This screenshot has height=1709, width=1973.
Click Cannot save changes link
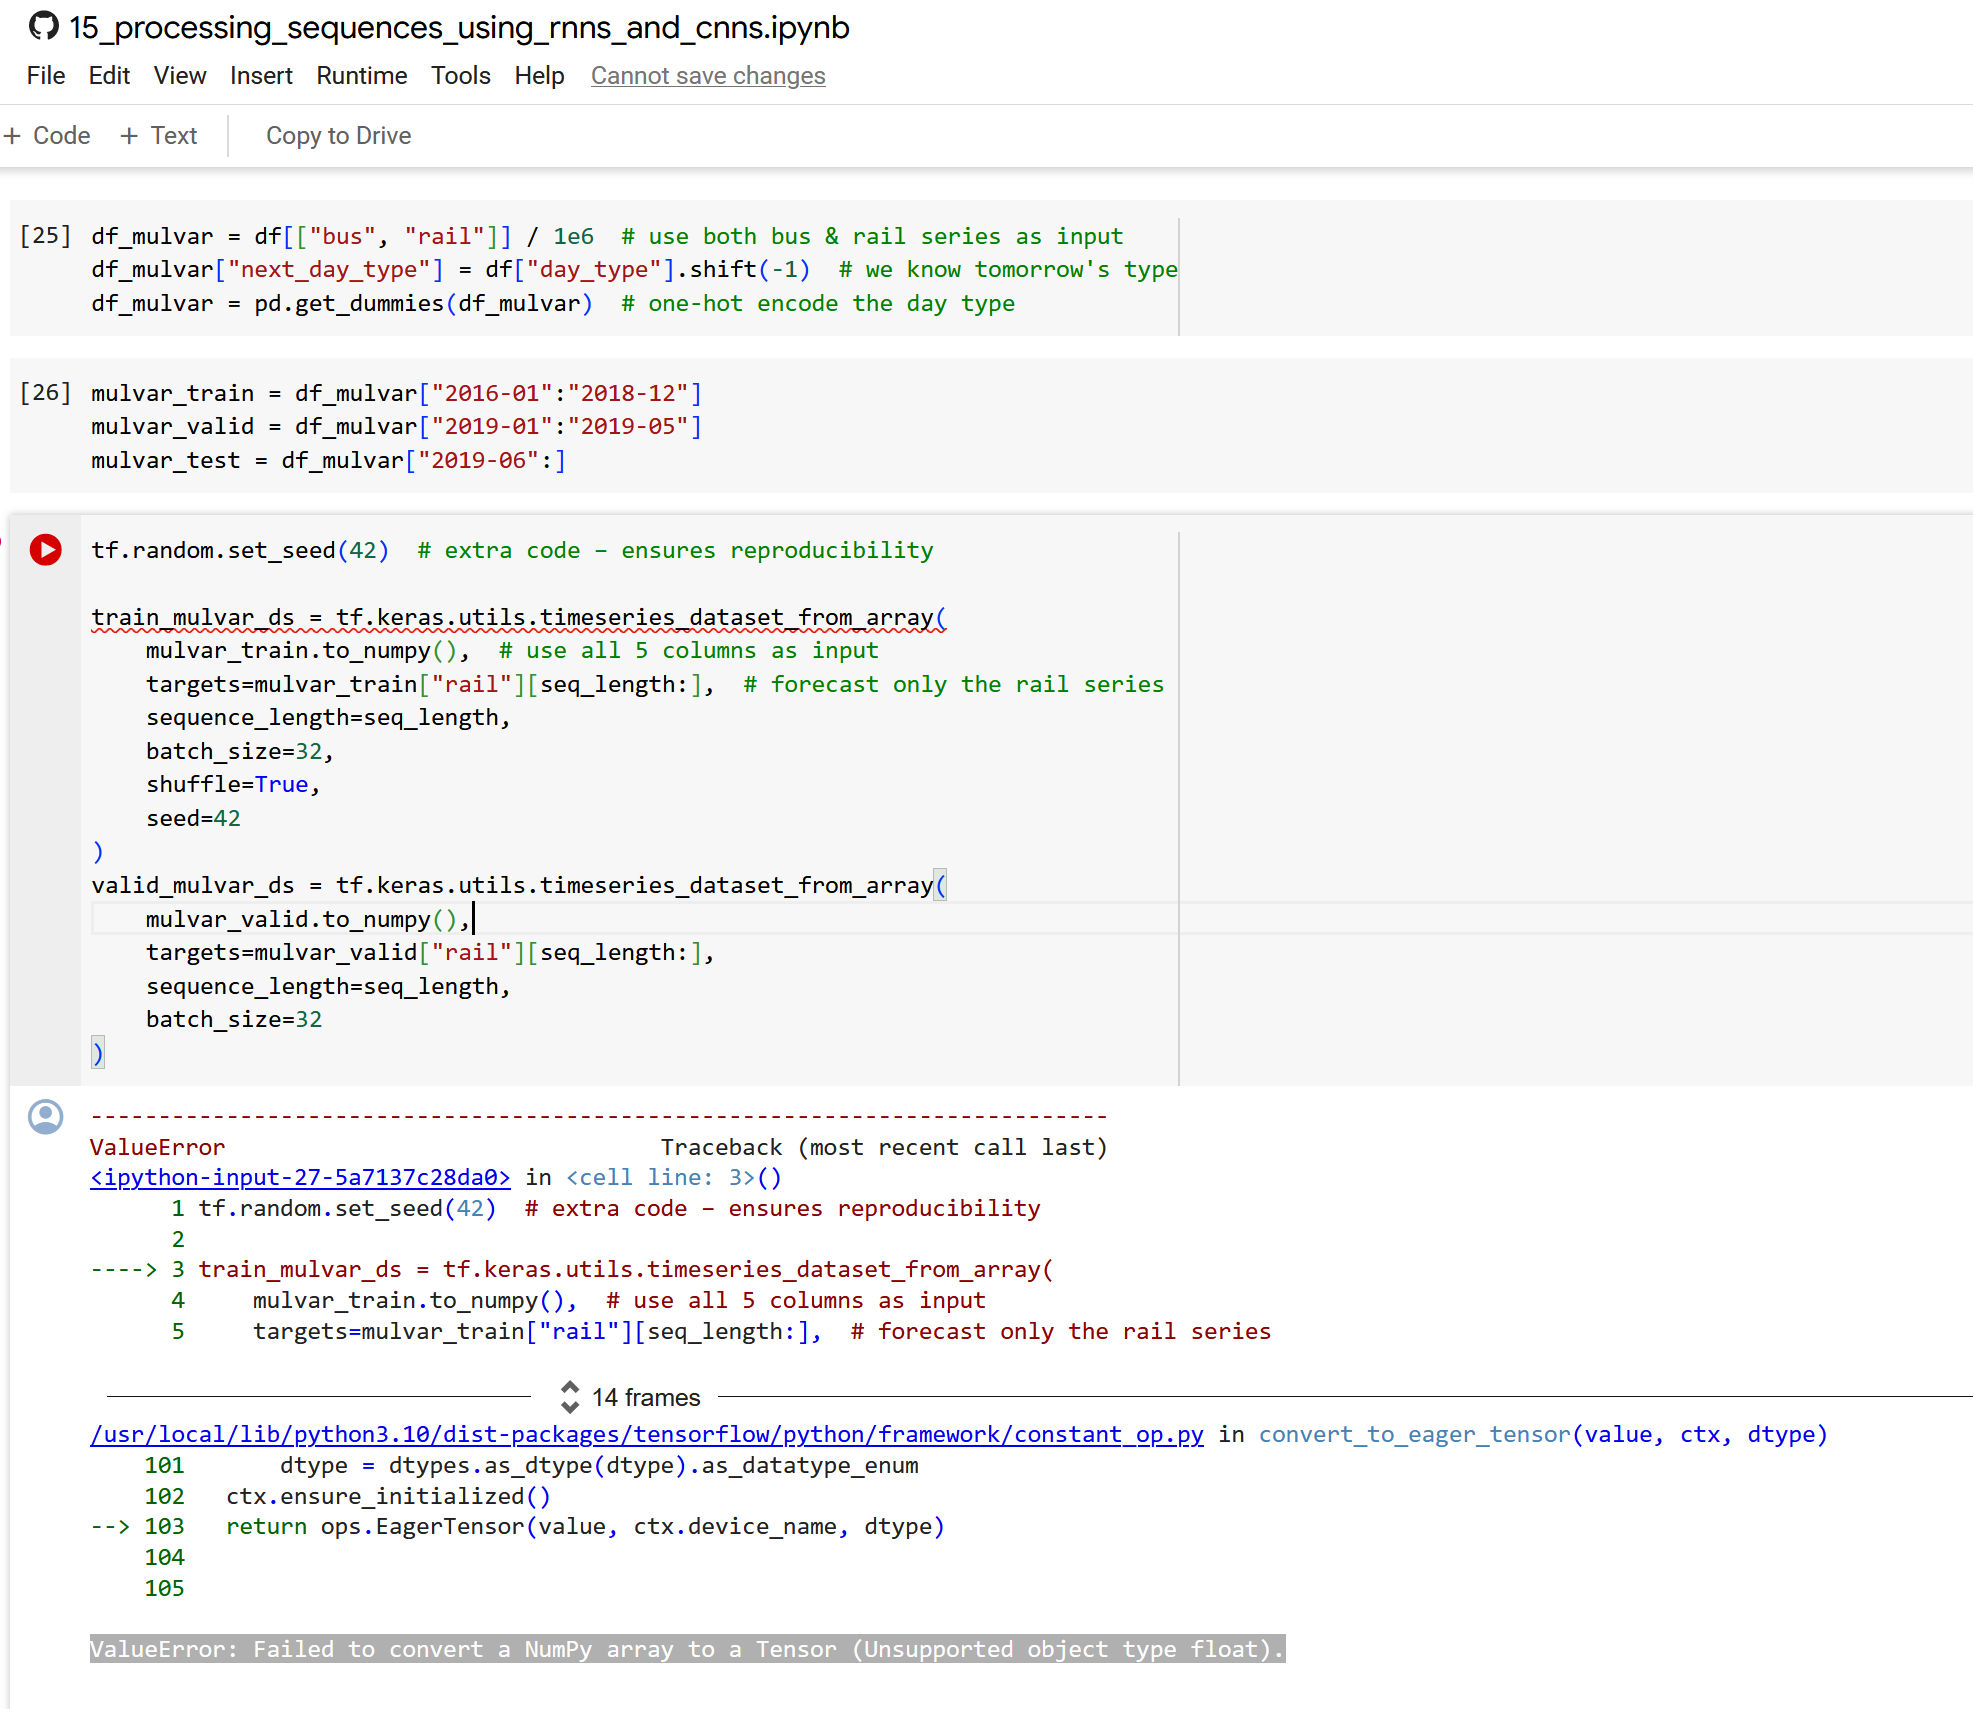click(x=708, y=76)
